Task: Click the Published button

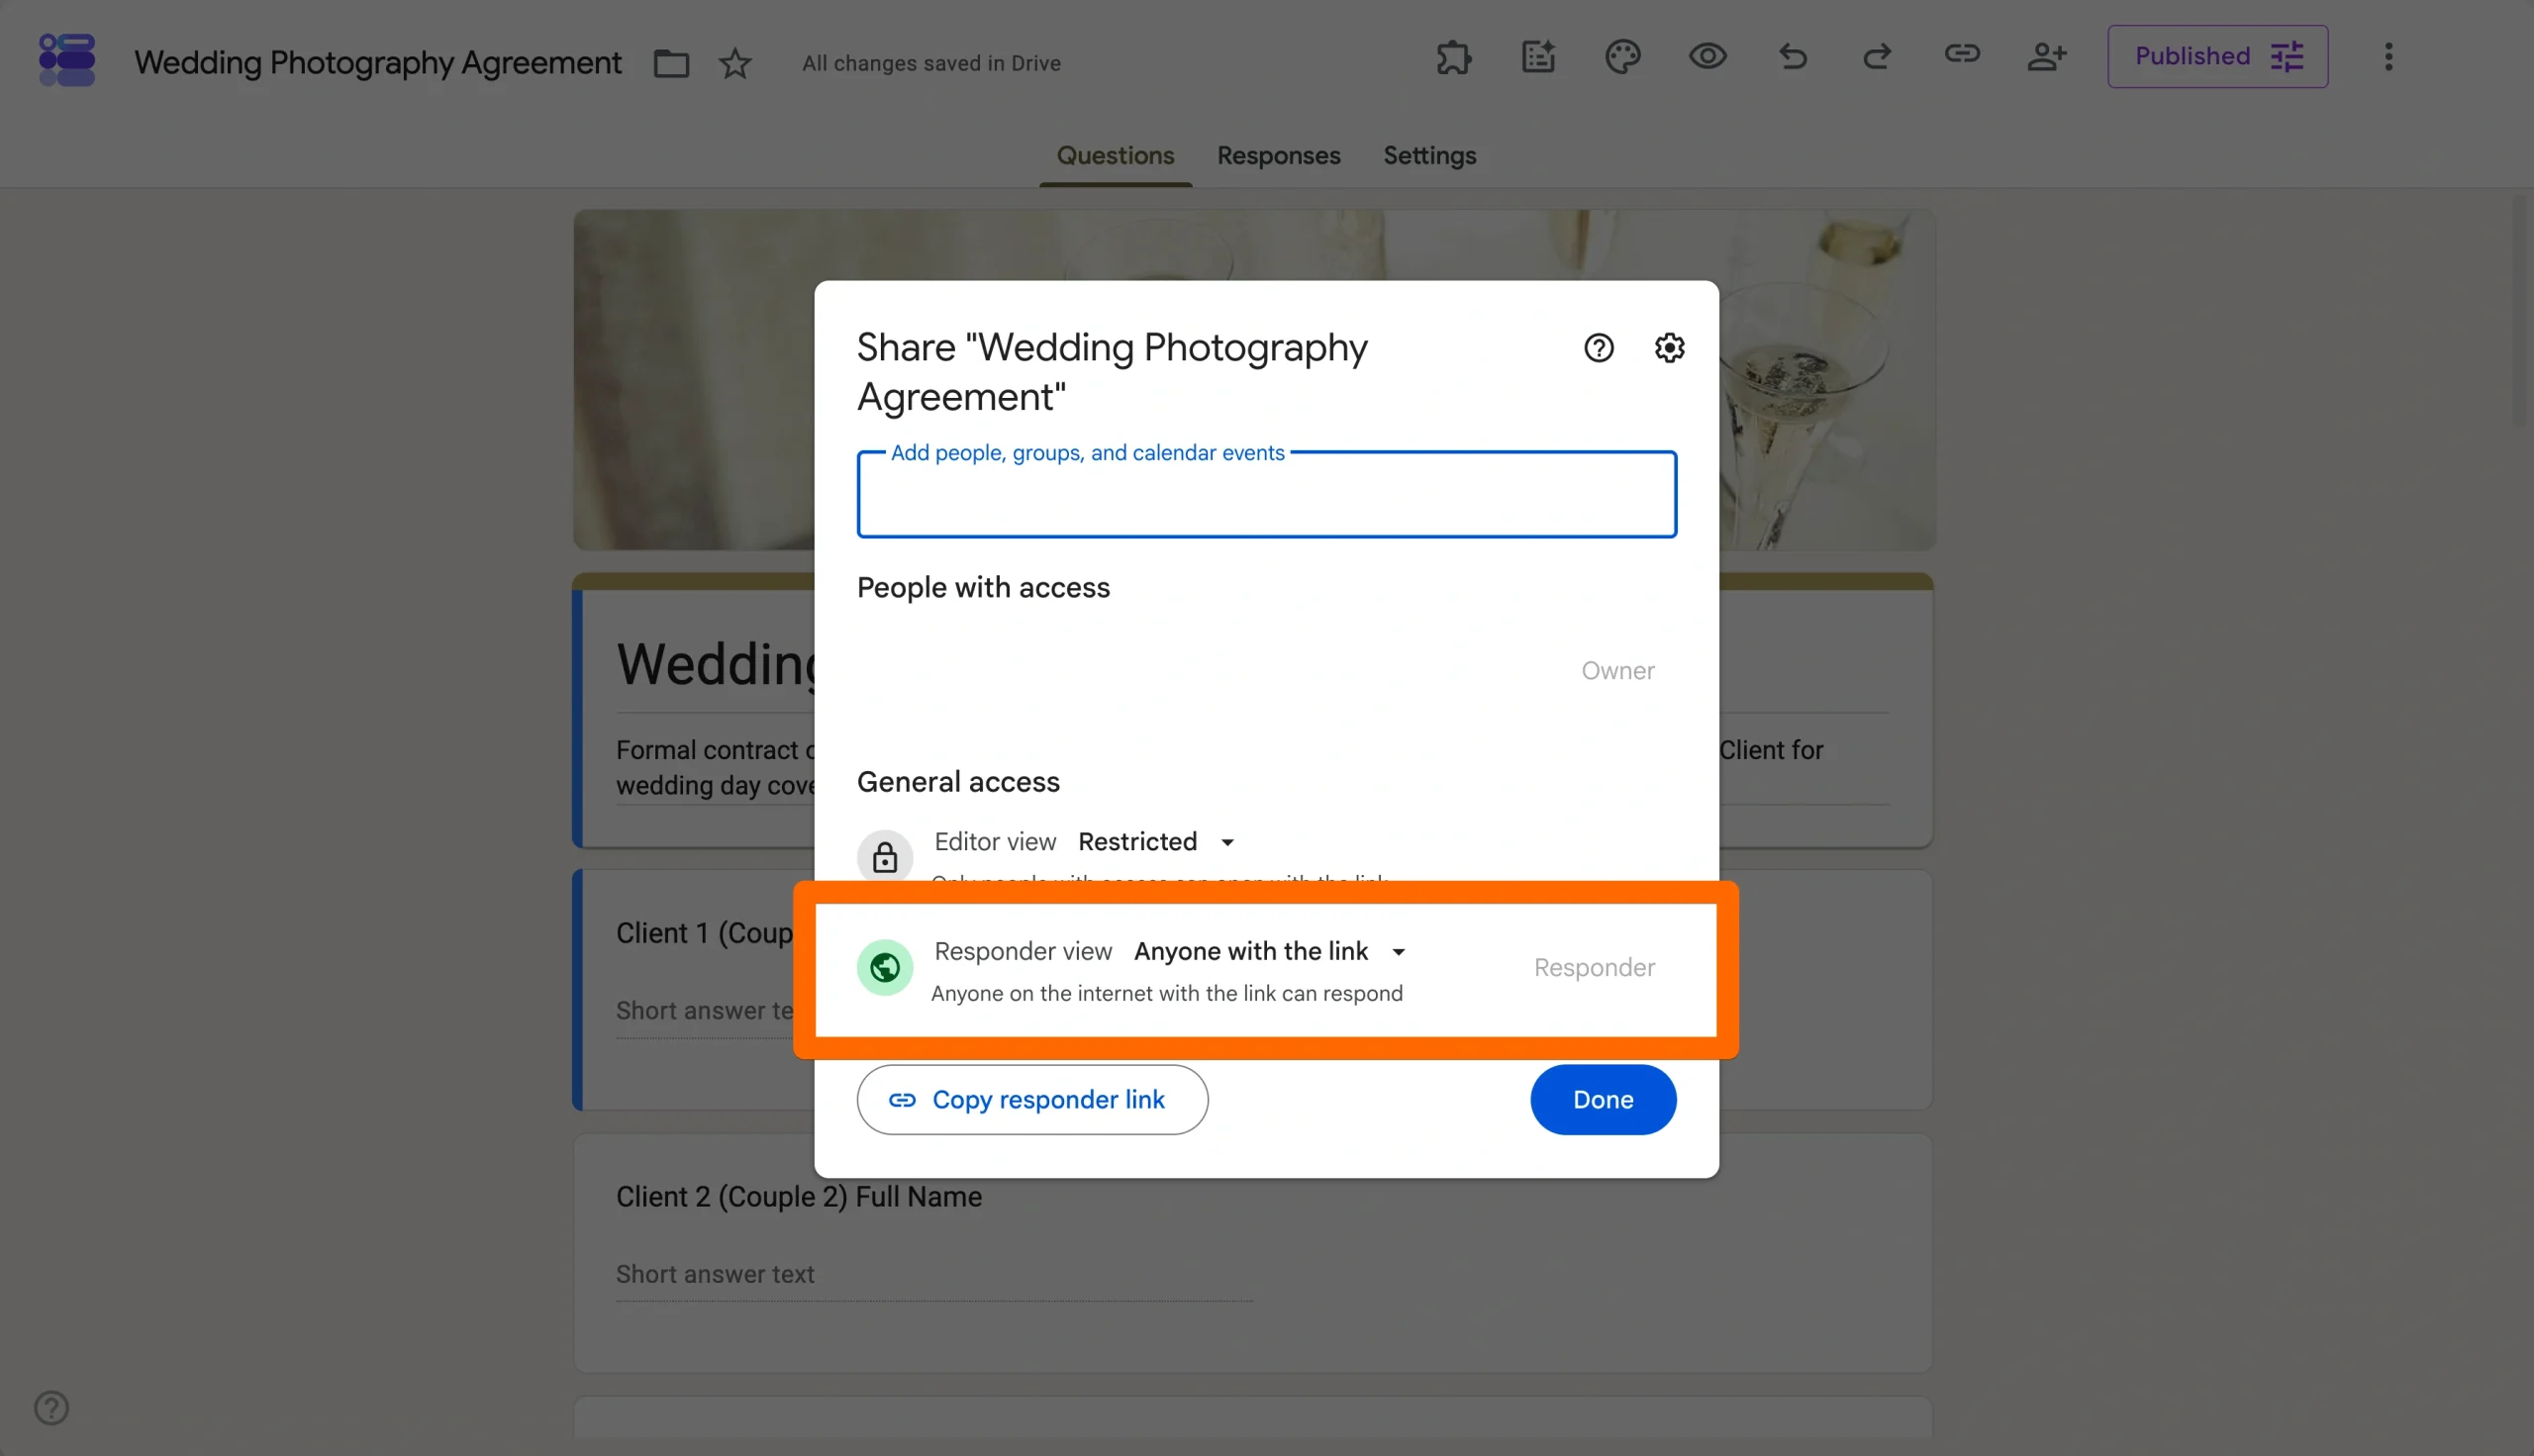Action: [x=2217, y=56]
